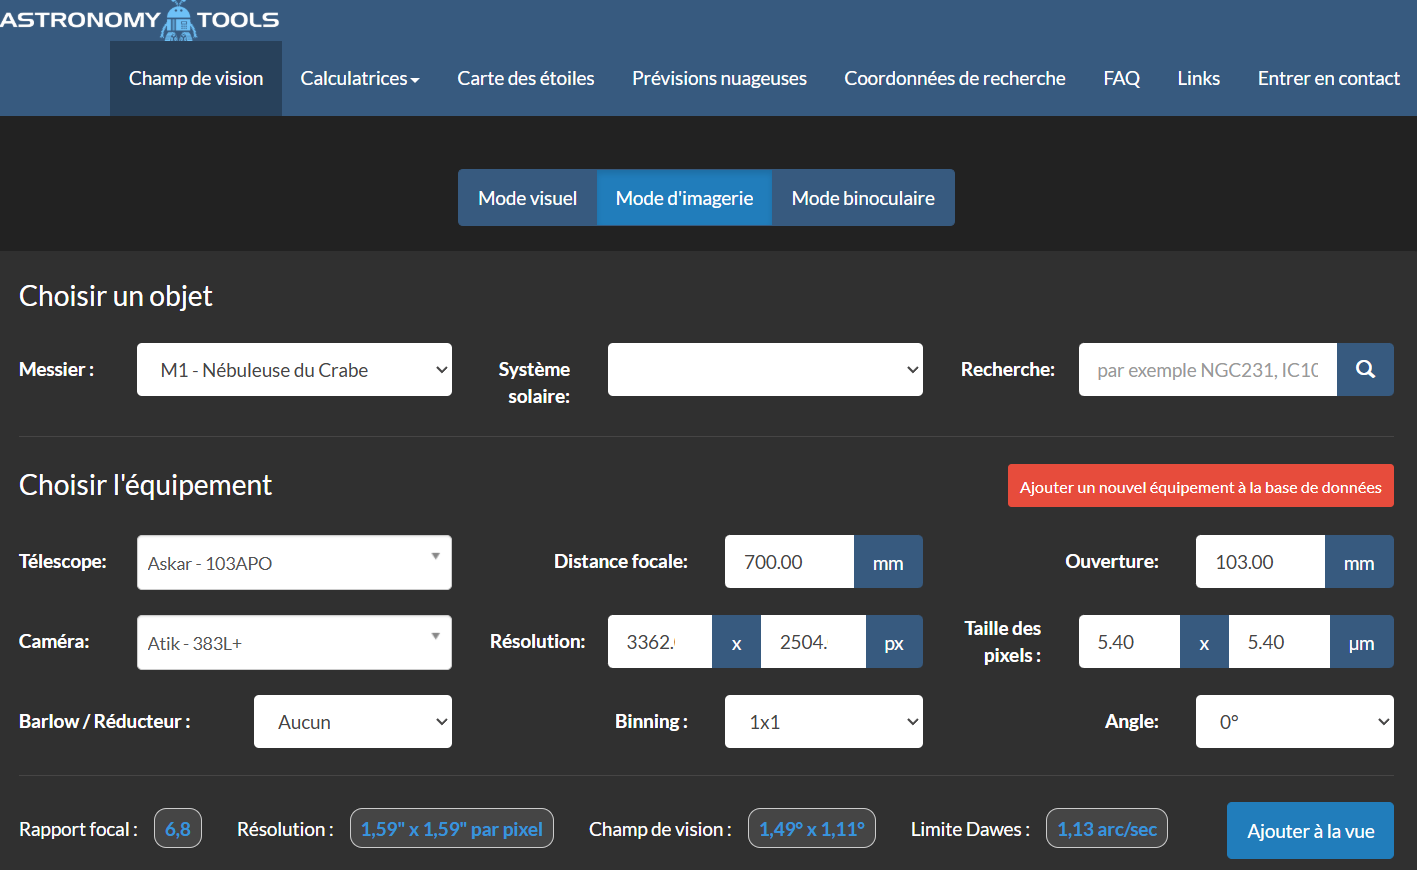
Task: Switch to Mode binoculaire
Action: (x=863, y=198)
